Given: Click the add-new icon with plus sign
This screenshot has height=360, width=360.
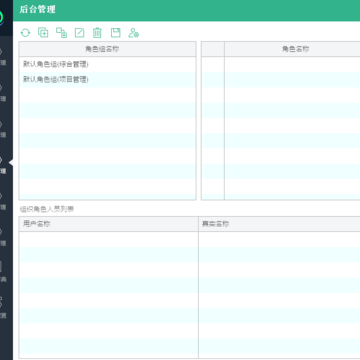Looking at the screenshot, I should pos(43,32).
